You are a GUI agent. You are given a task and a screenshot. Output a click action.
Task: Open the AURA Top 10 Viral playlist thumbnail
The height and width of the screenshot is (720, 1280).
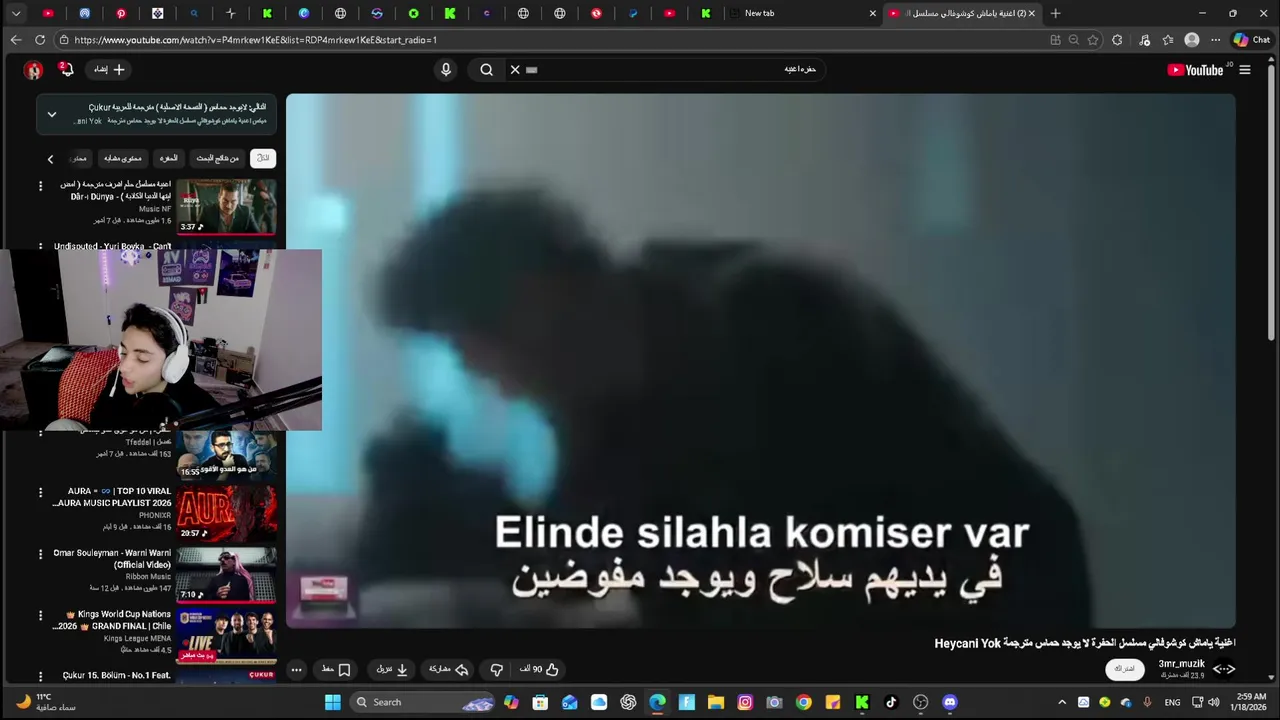point(227,512)
